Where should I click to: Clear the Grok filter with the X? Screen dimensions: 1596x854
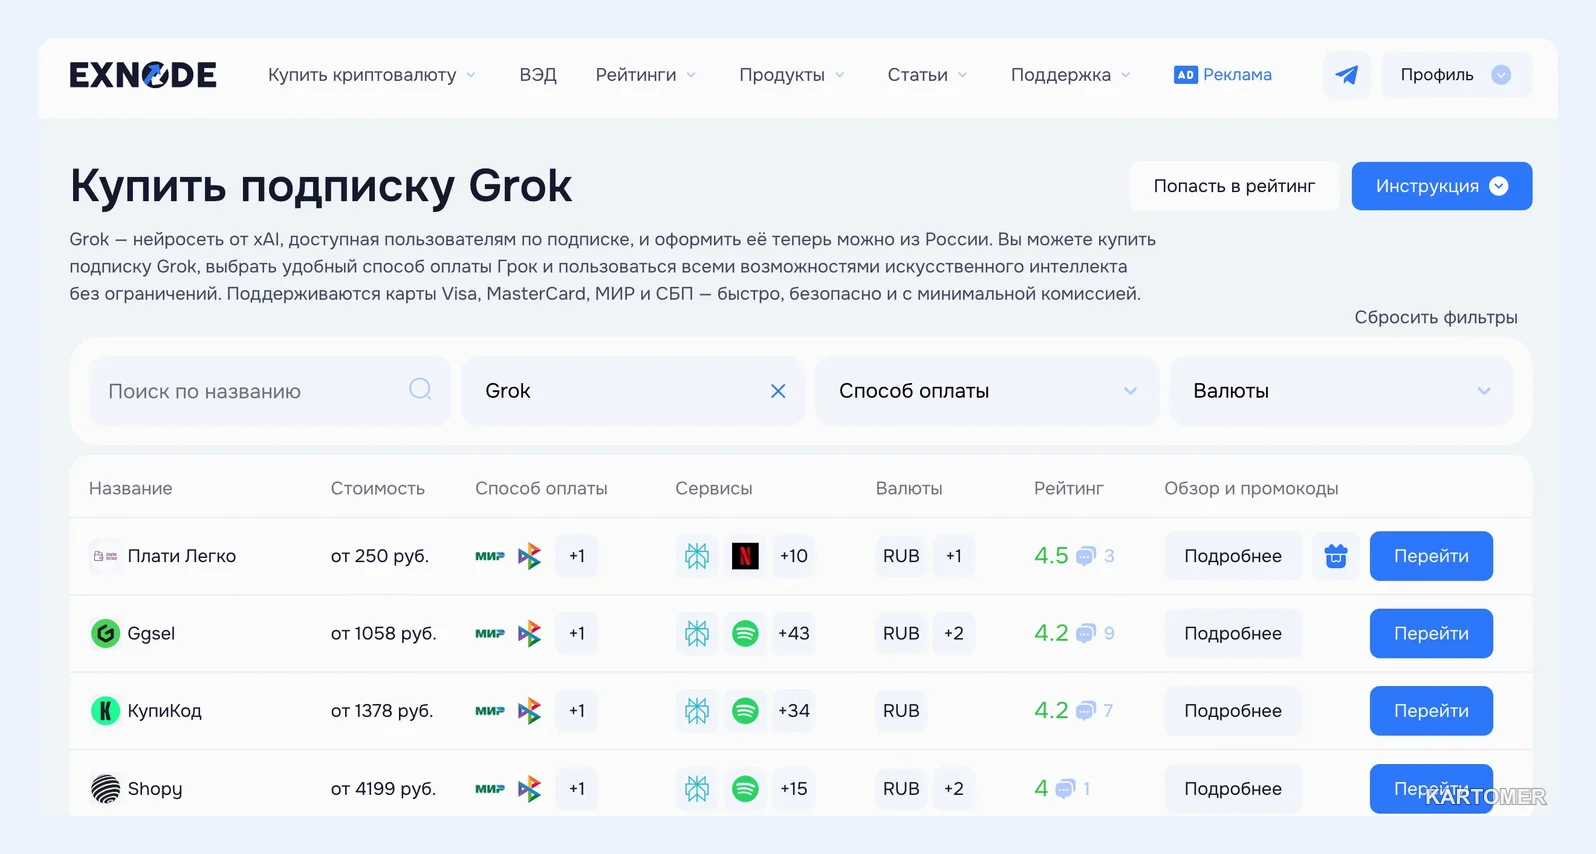point(778,391)
